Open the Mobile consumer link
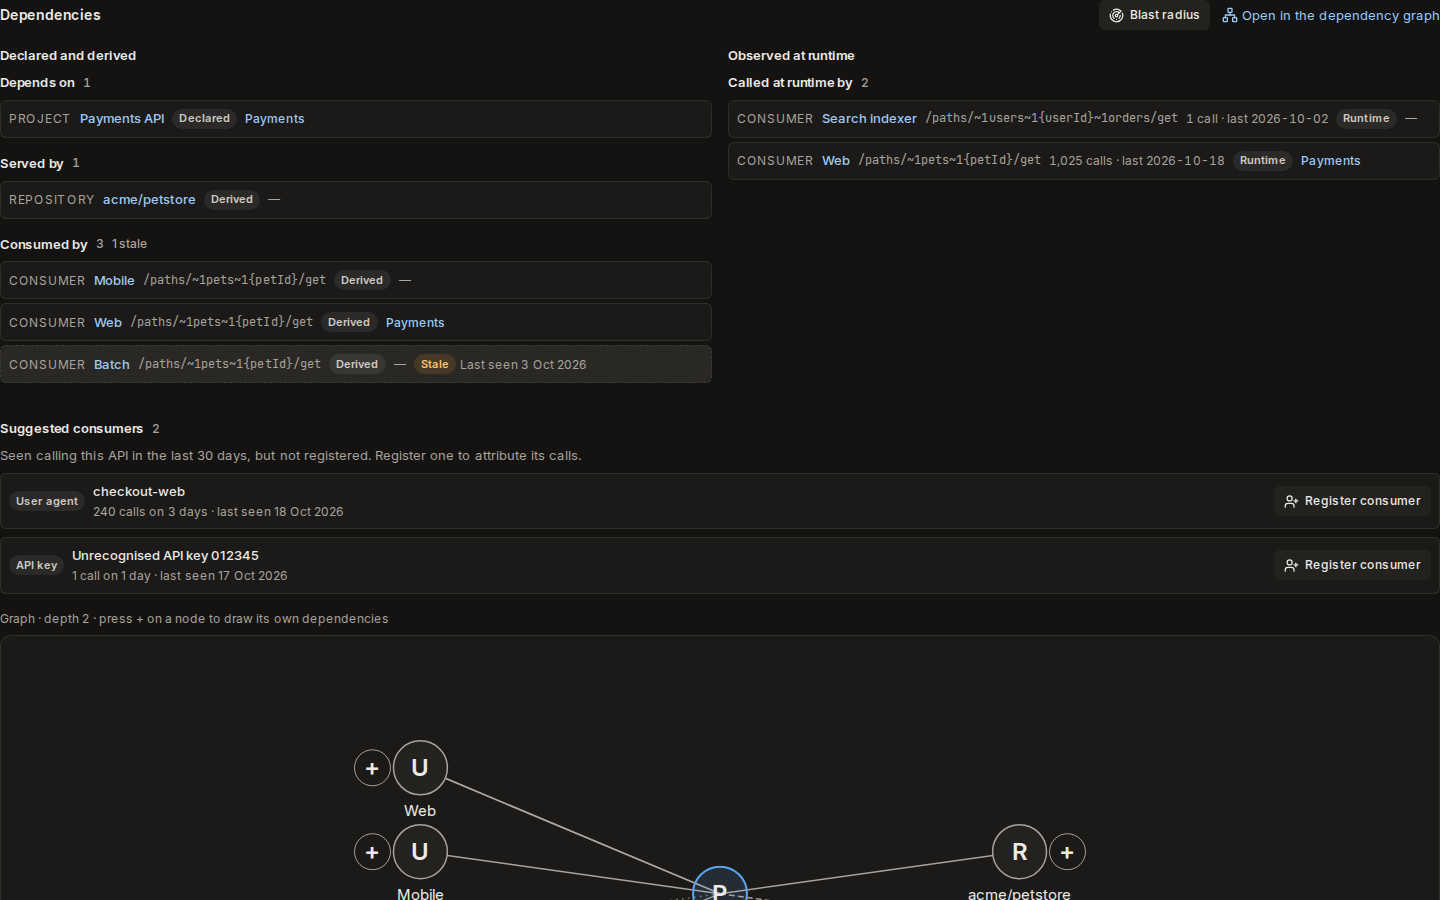The height and width of the screenshot is (900, 1440). click(114, 281)
